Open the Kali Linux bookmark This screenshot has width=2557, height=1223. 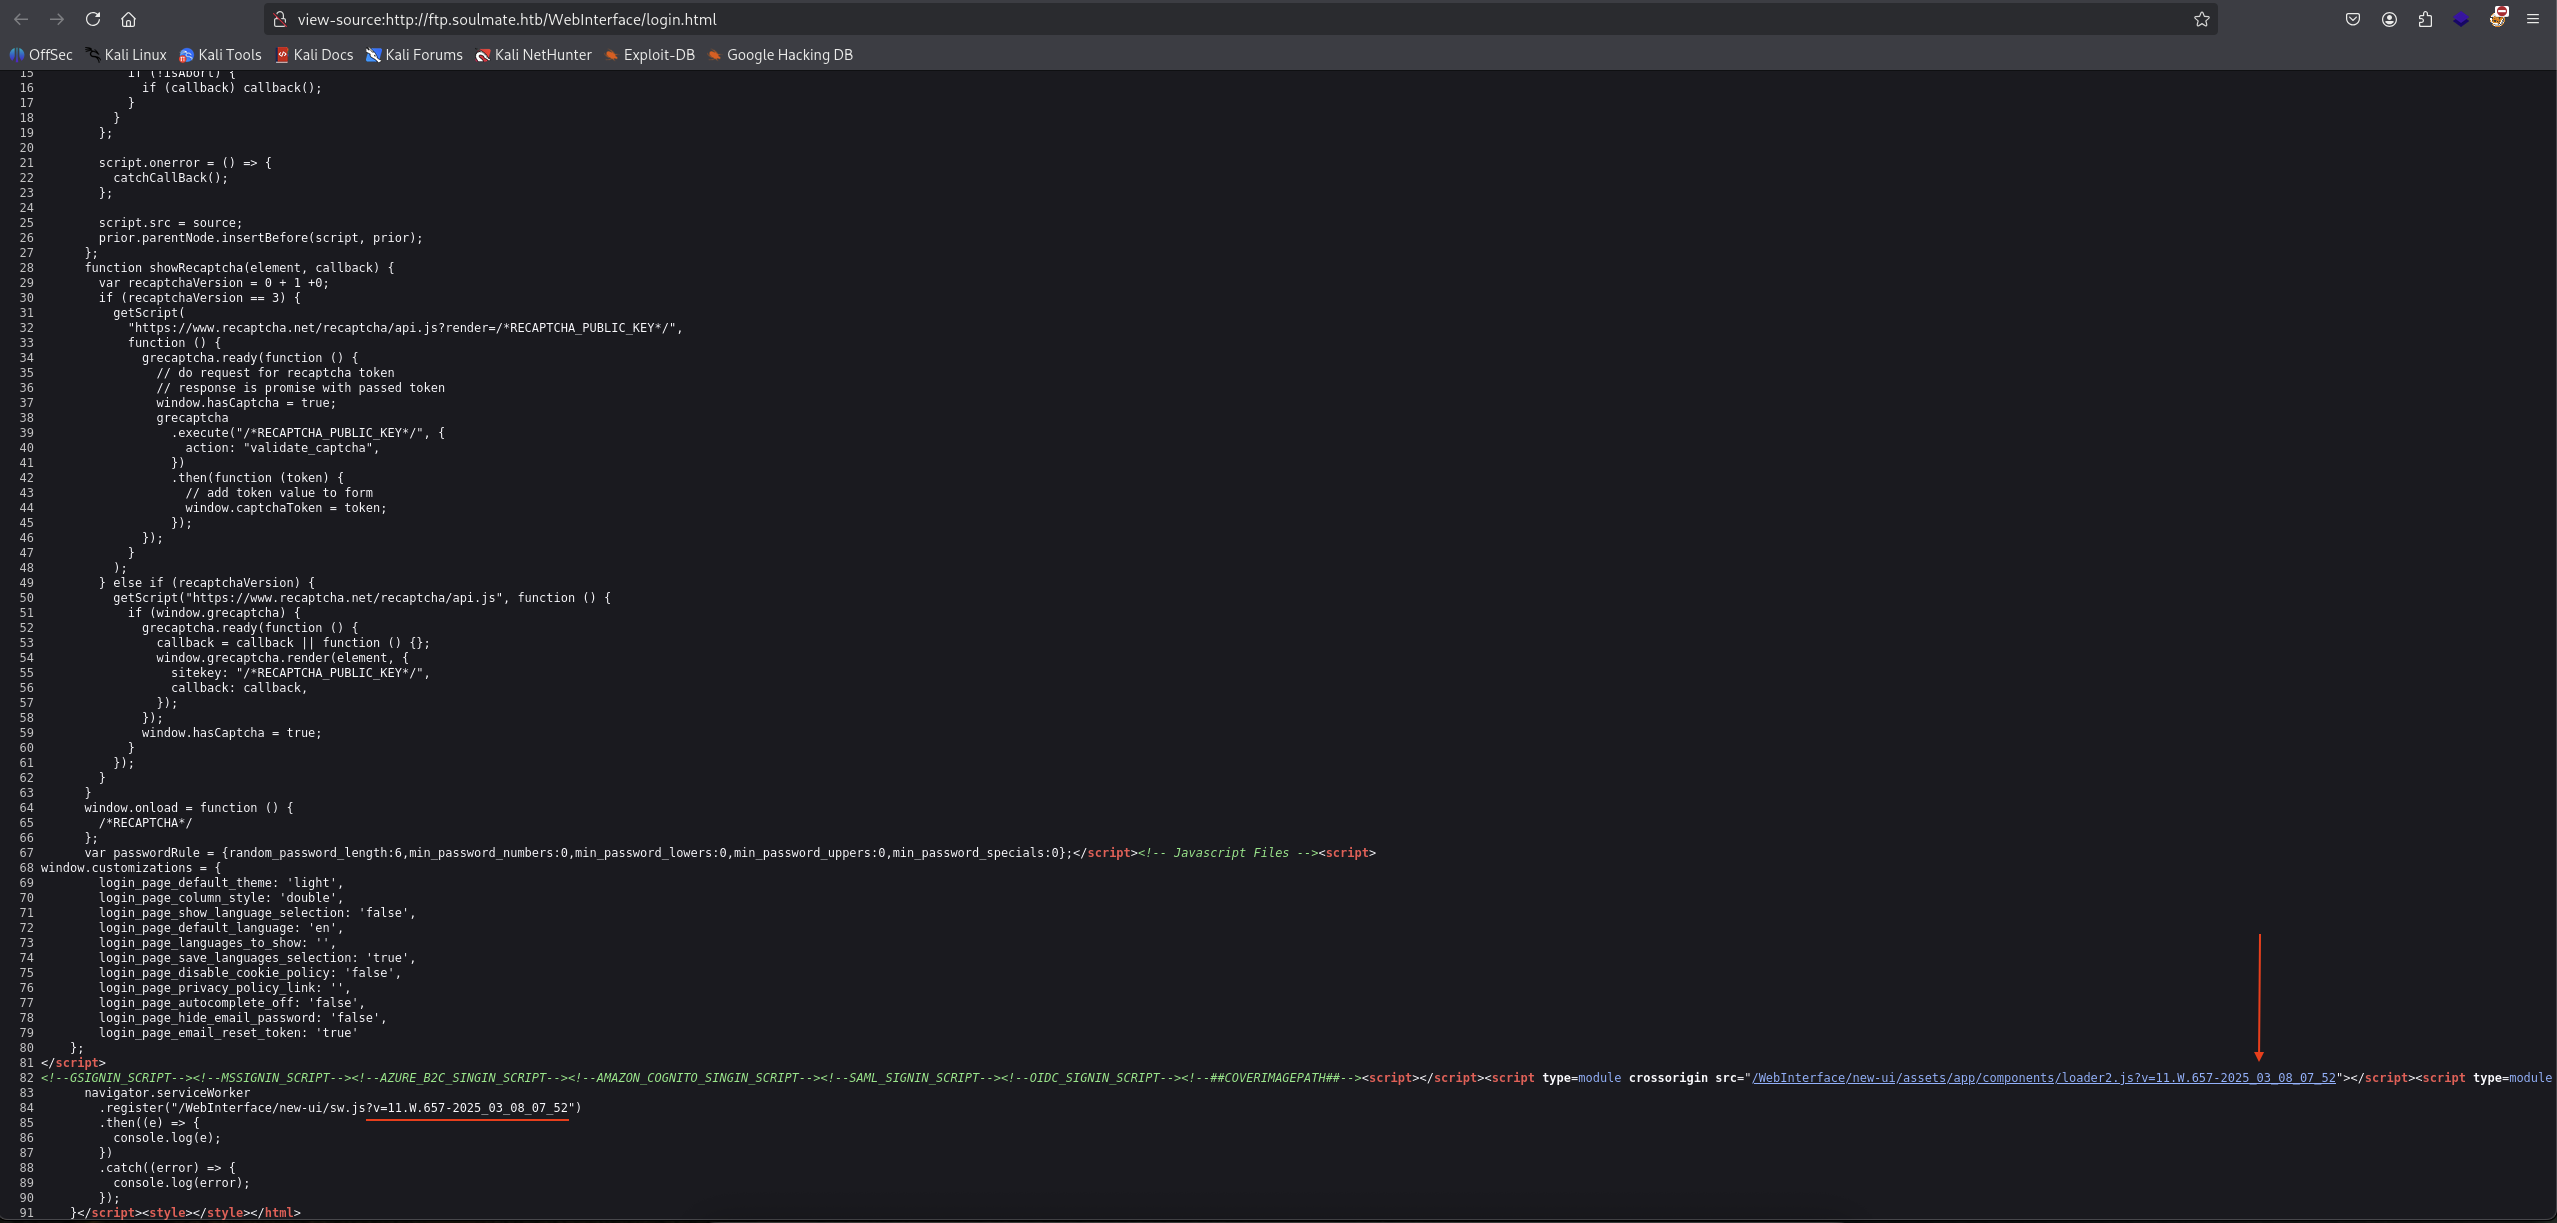tap(126, 55)
